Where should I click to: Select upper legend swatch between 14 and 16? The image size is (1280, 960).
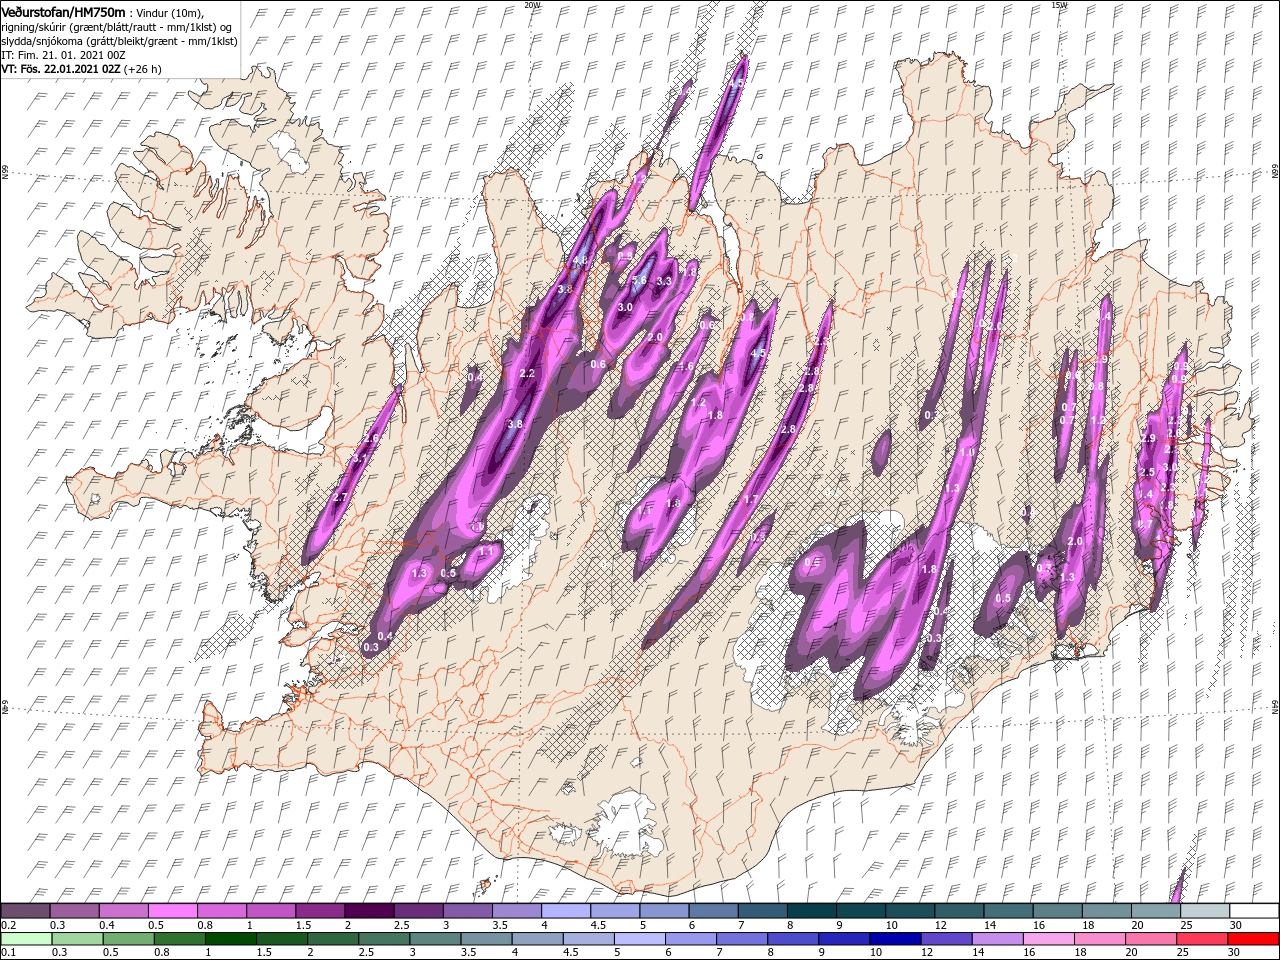pos(1006,911)
